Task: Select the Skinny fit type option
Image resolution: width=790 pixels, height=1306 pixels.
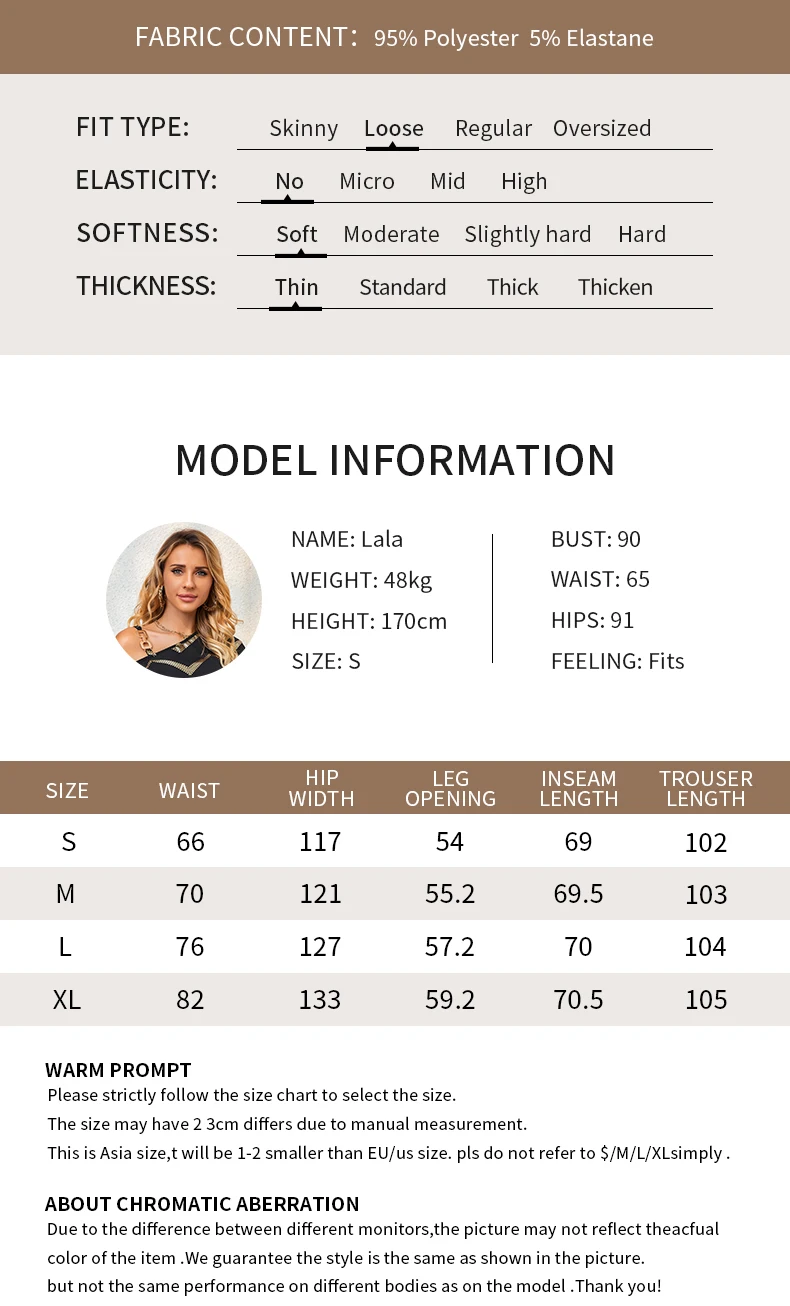Action: pos(304,129)
